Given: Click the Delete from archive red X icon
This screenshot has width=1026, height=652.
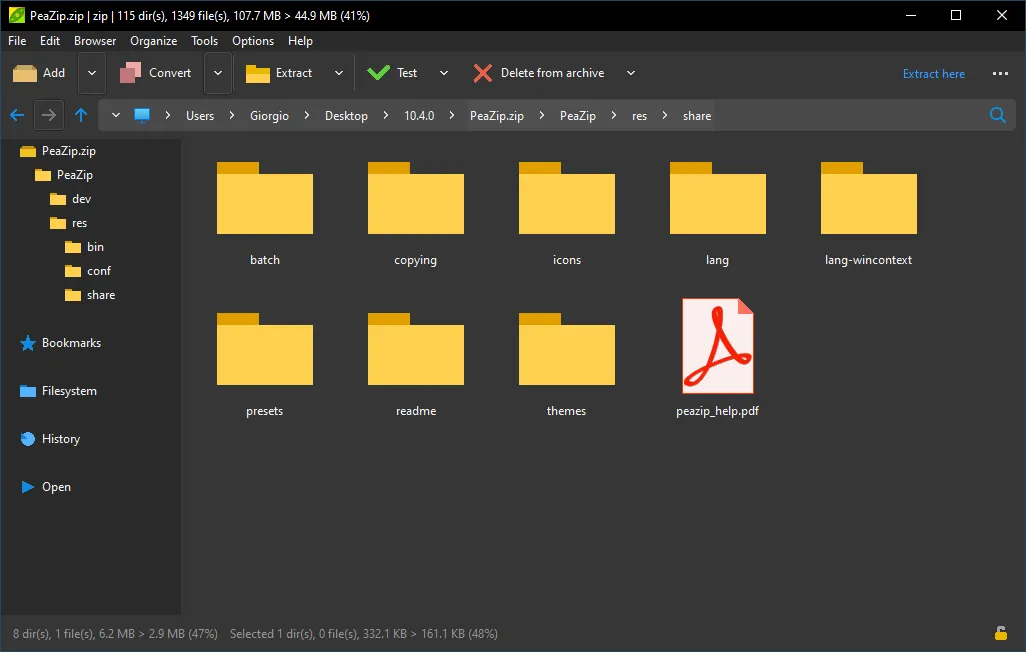Looking at the screenshot, I should click(482, 72).
